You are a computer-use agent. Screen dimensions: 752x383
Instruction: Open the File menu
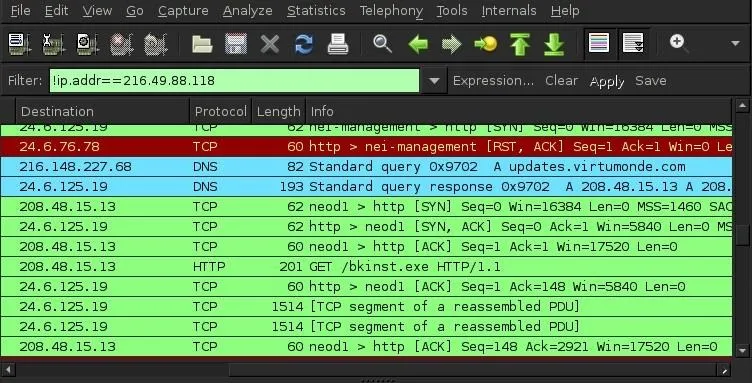(x=20, y=11)
